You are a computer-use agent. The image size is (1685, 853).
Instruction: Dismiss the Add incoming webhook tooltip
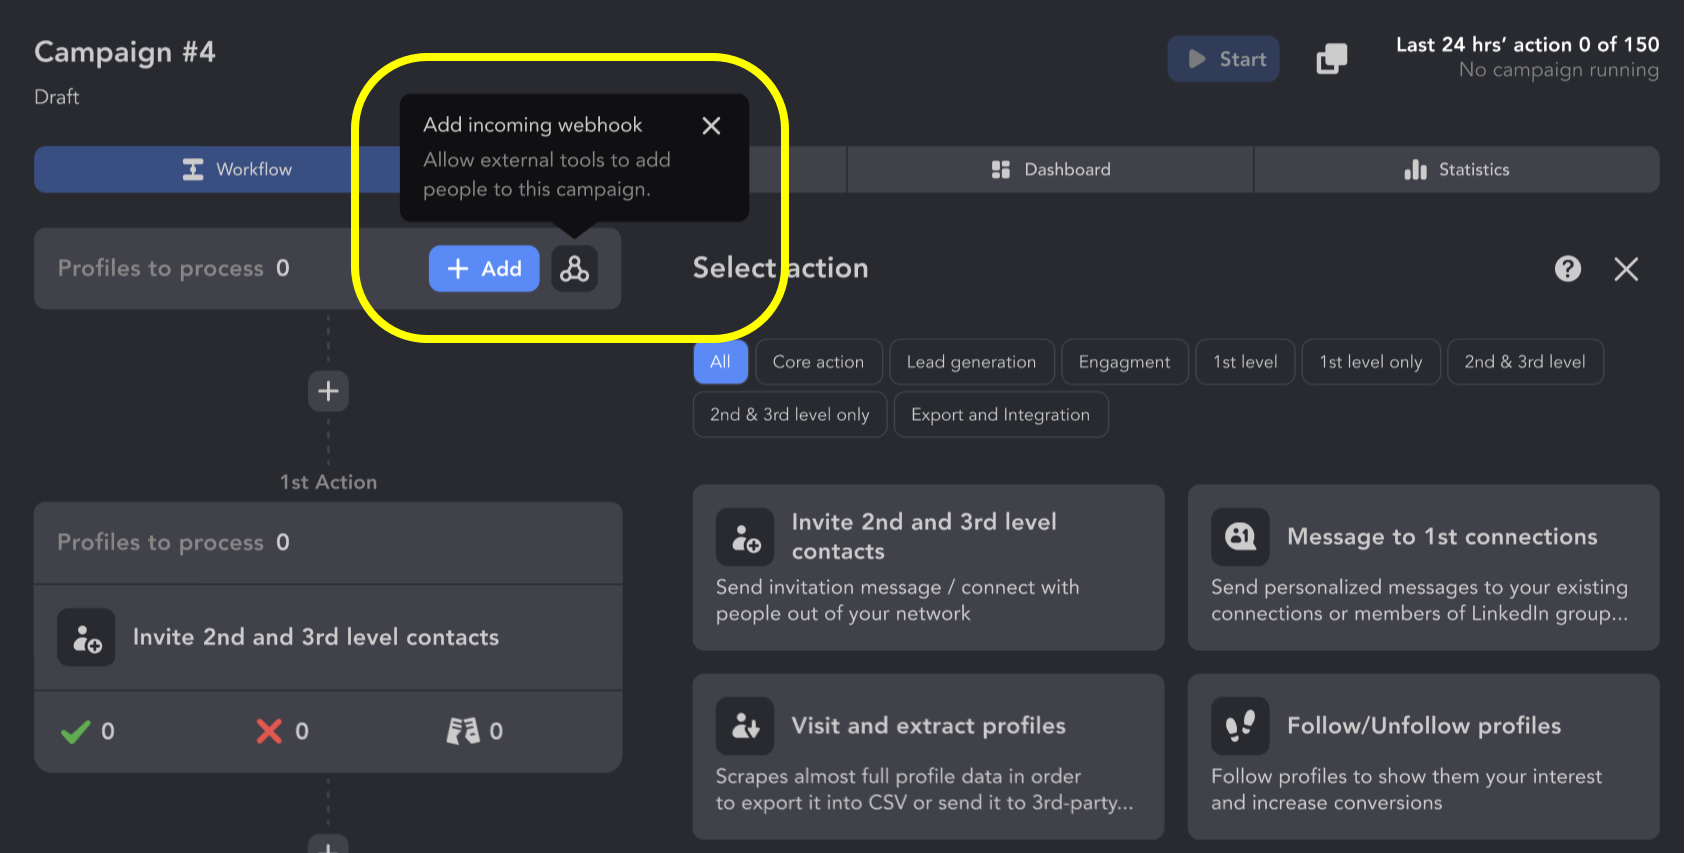coord(711,126)
